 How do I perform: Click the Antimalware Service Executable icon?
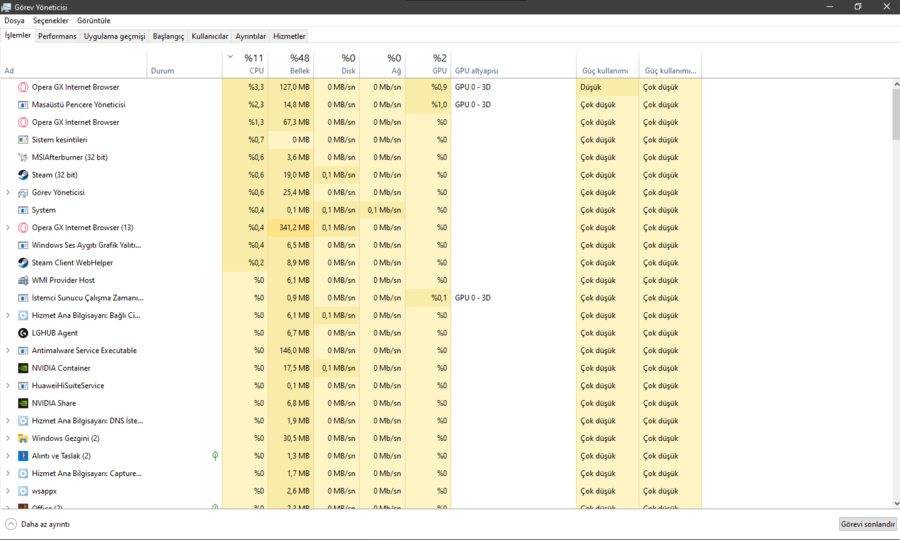23,351
